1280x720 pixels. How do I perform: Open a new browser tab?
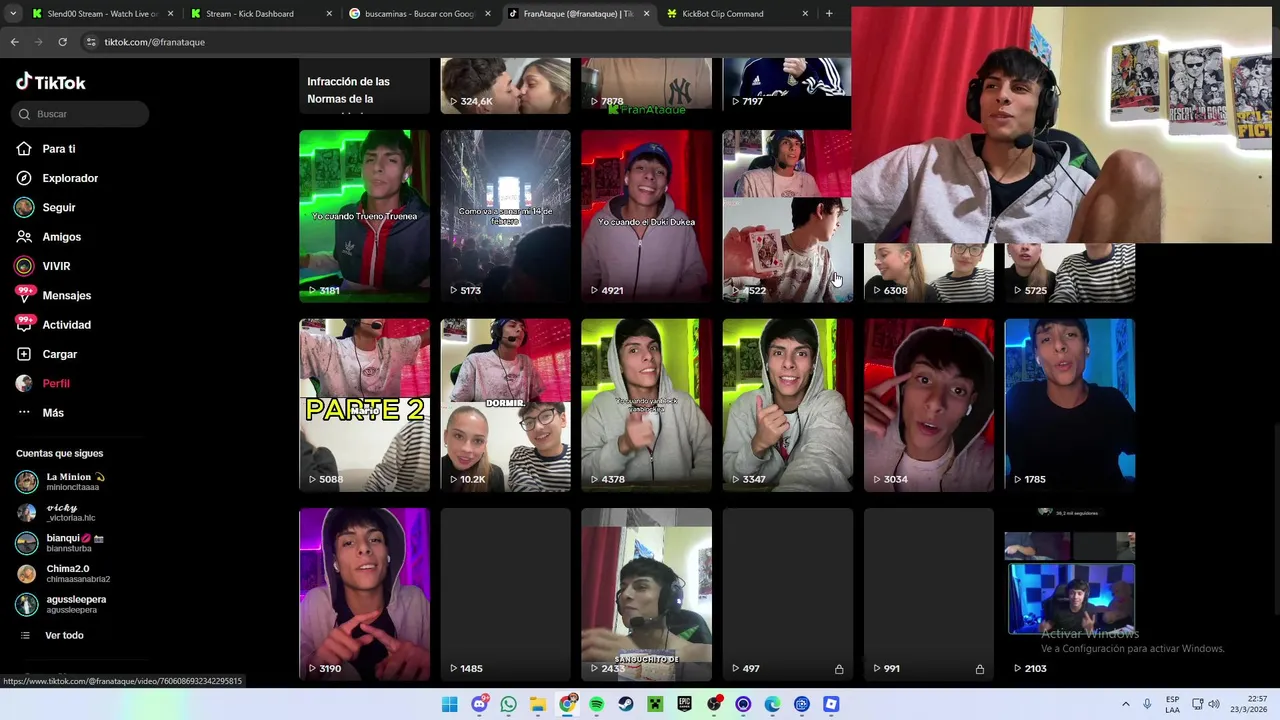[829, 14]
